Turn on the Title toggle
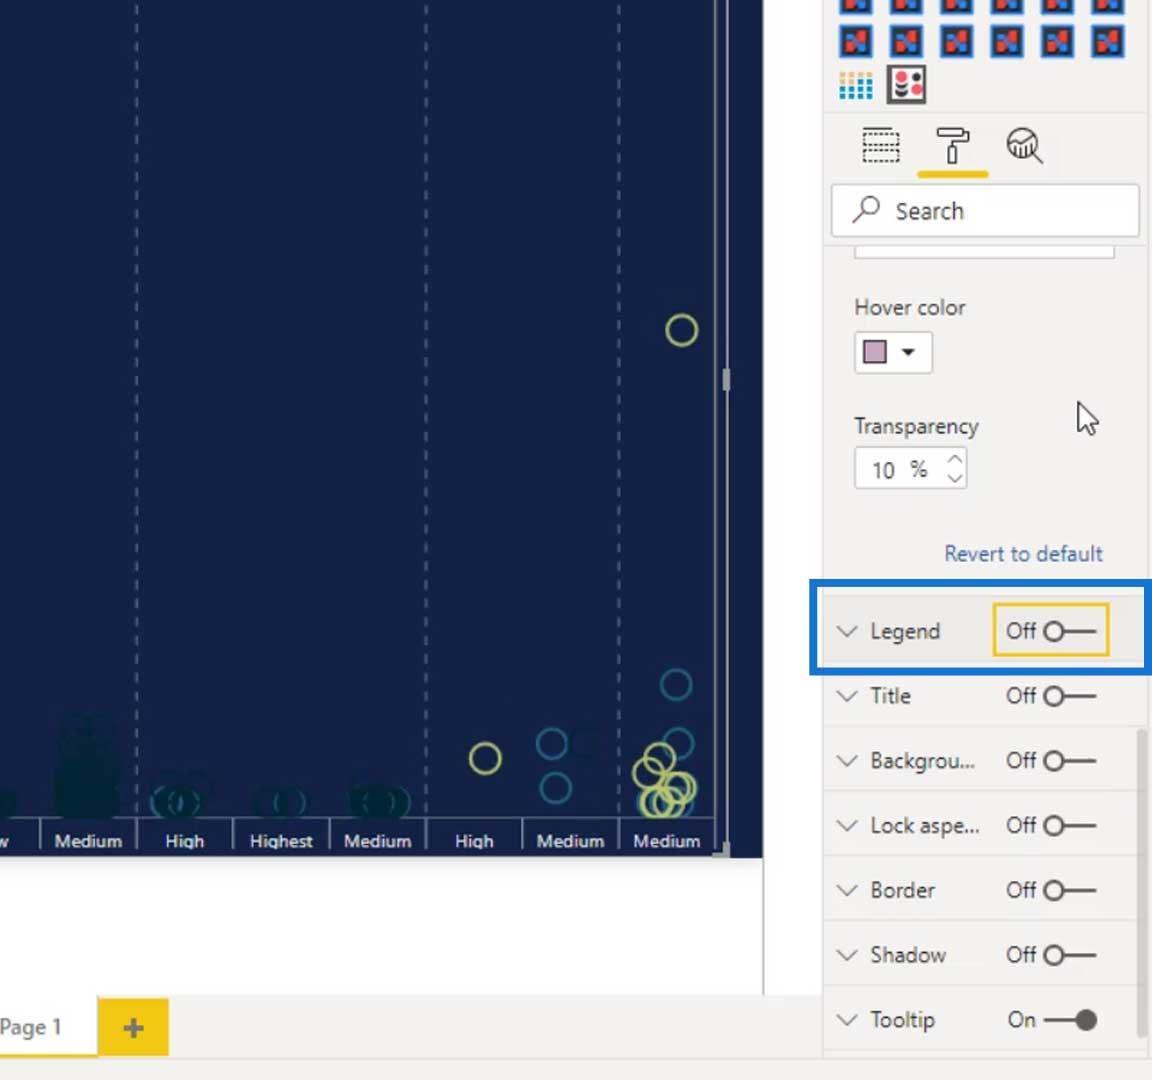1152x1080 pixels. point(1069,696)
